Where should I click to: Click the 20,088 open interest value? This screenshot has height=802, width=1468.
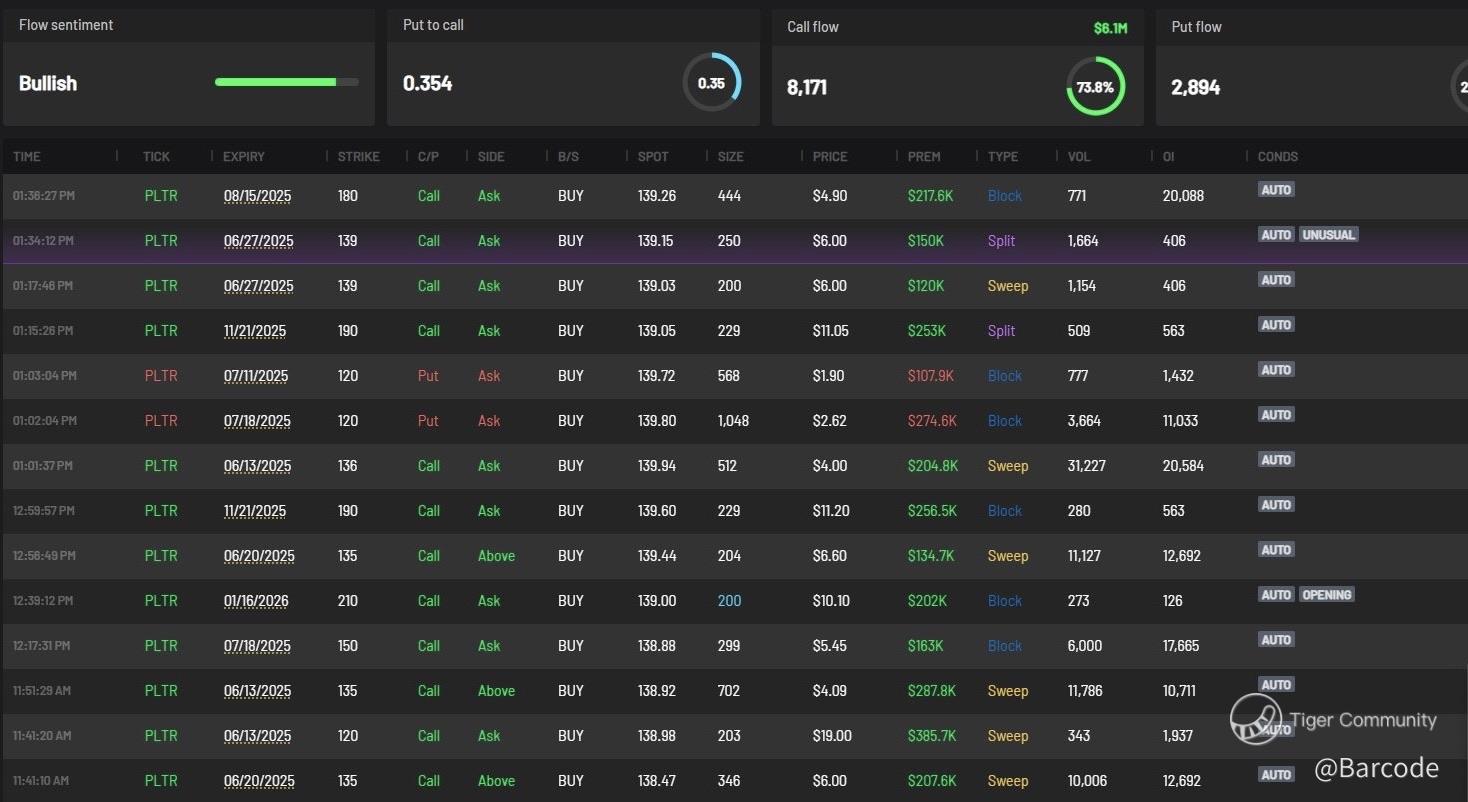point(1183,196)
